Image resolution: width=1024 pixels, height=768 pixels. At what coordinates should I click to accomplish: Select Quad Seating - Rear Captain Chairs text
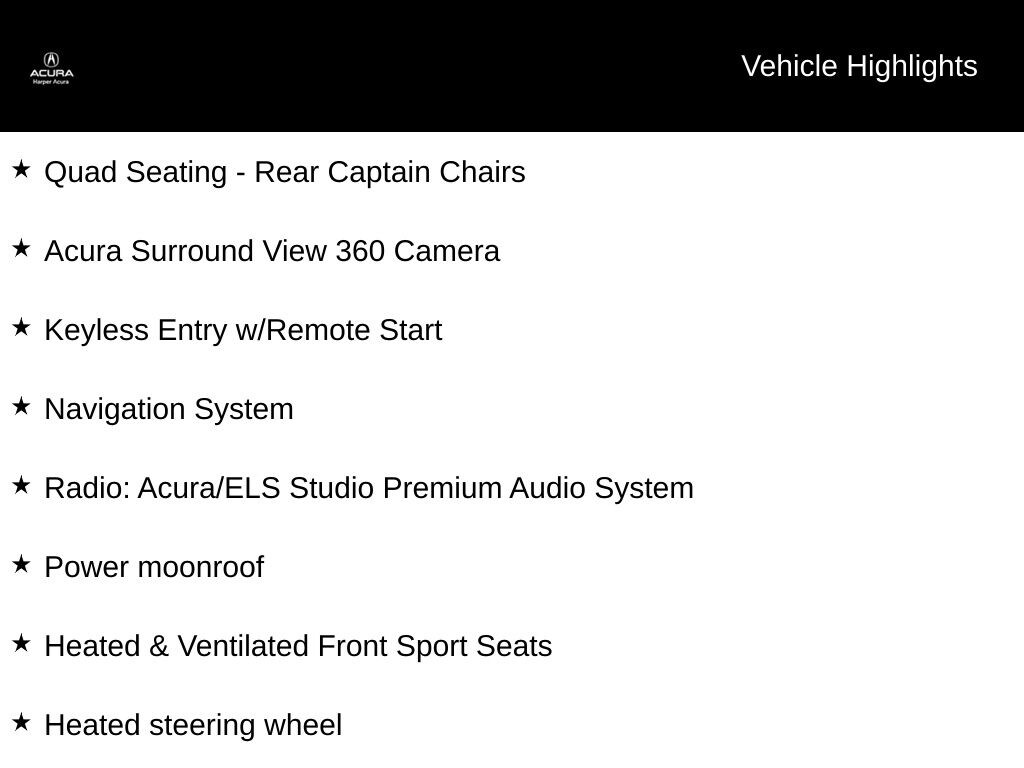(285, 172)
